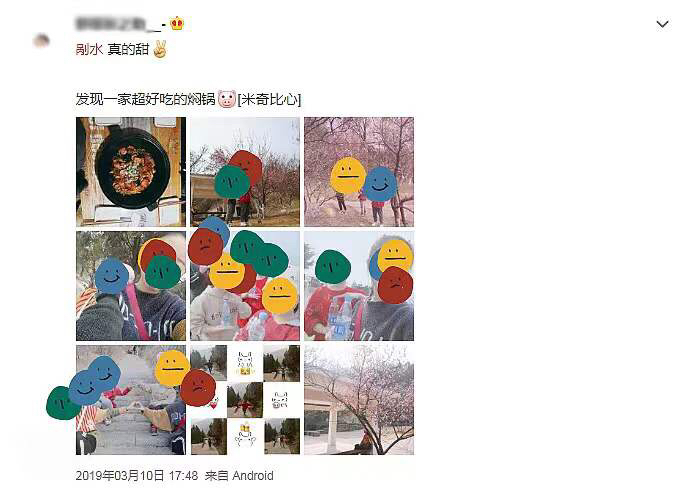Click the pig face emoji

click(x=227, y=99)
